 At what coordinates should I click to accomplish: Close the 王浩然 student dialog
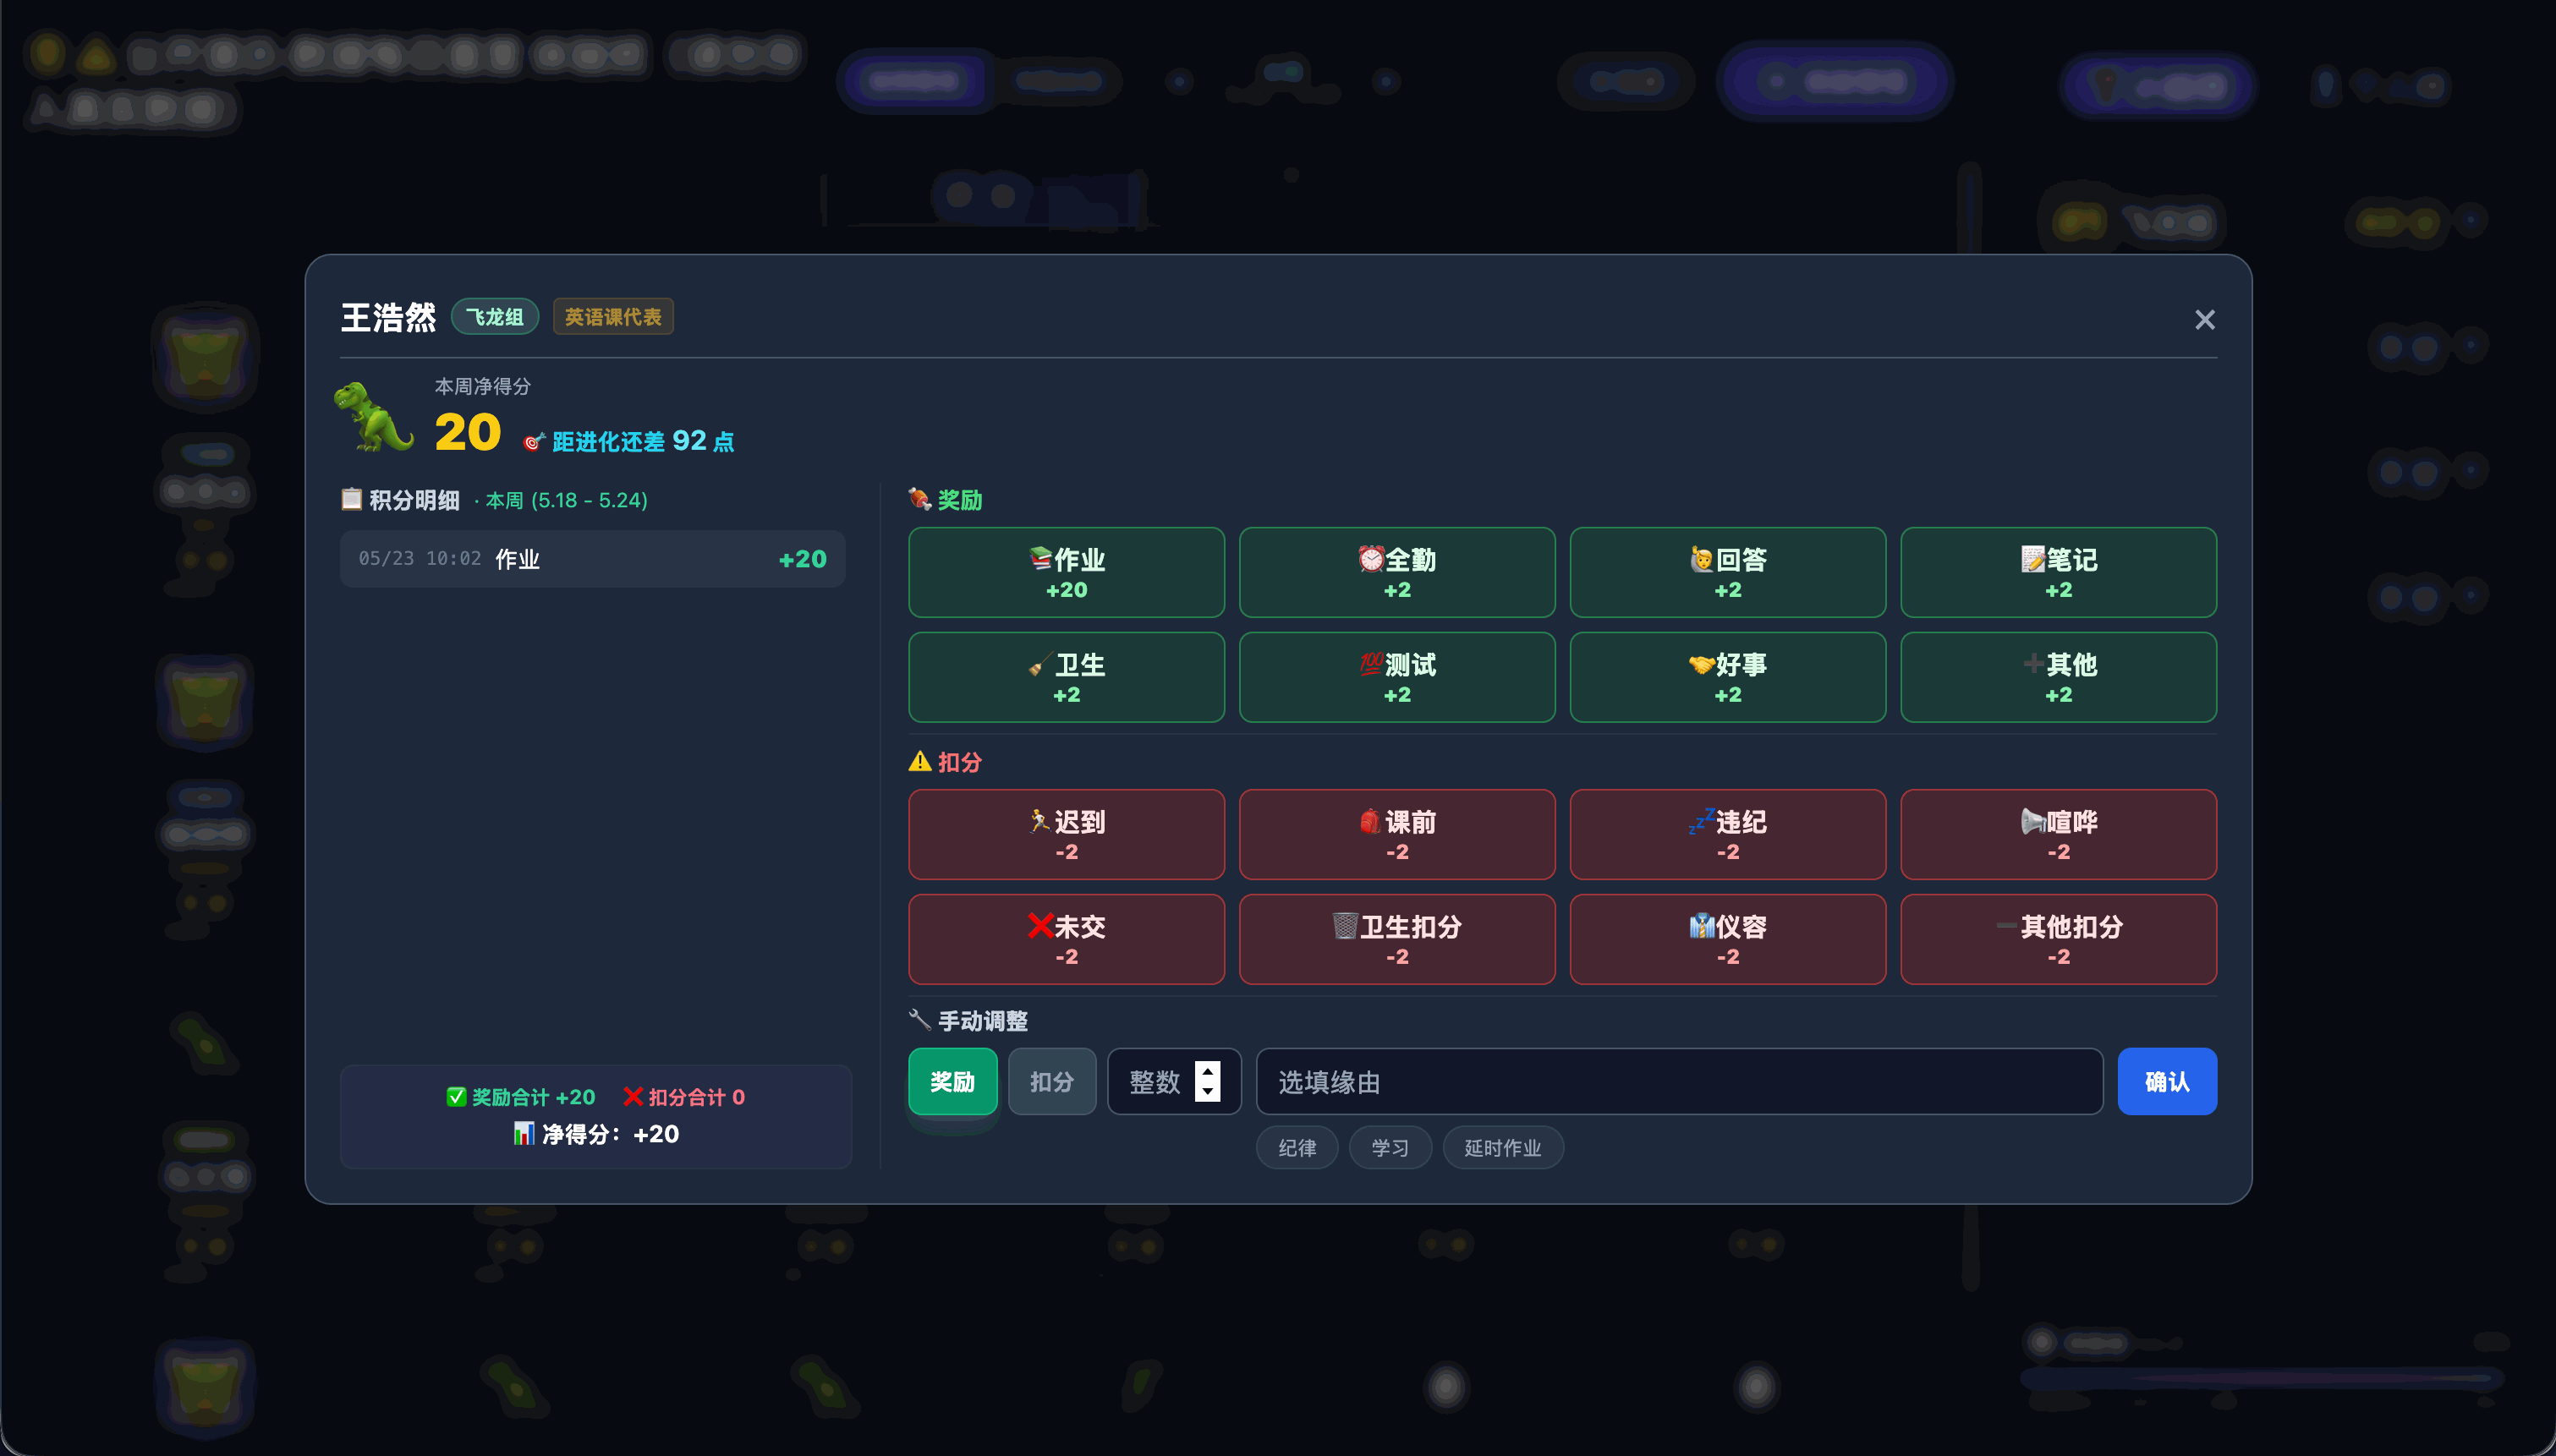tap(2204, 319)
